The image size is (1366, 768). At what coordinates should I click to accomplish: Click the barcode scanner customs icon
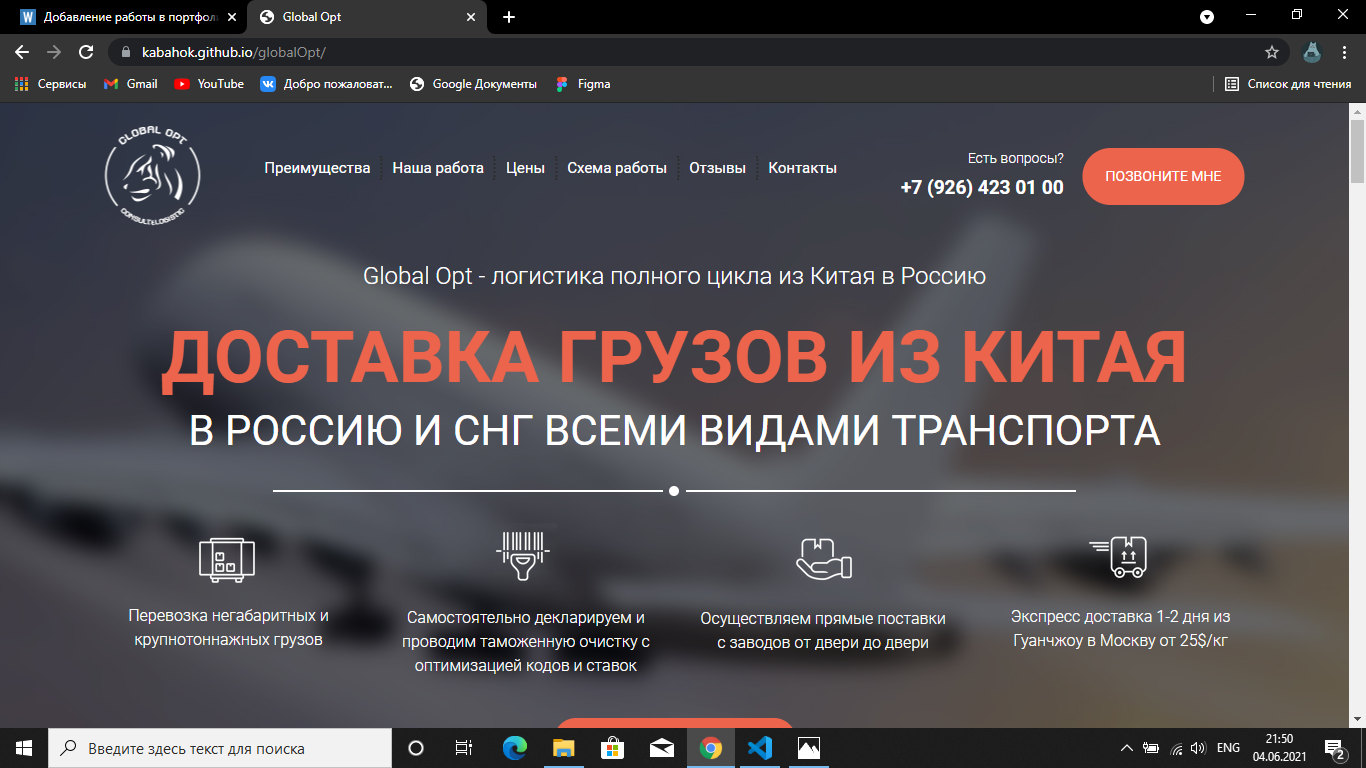tap(523, 557)
